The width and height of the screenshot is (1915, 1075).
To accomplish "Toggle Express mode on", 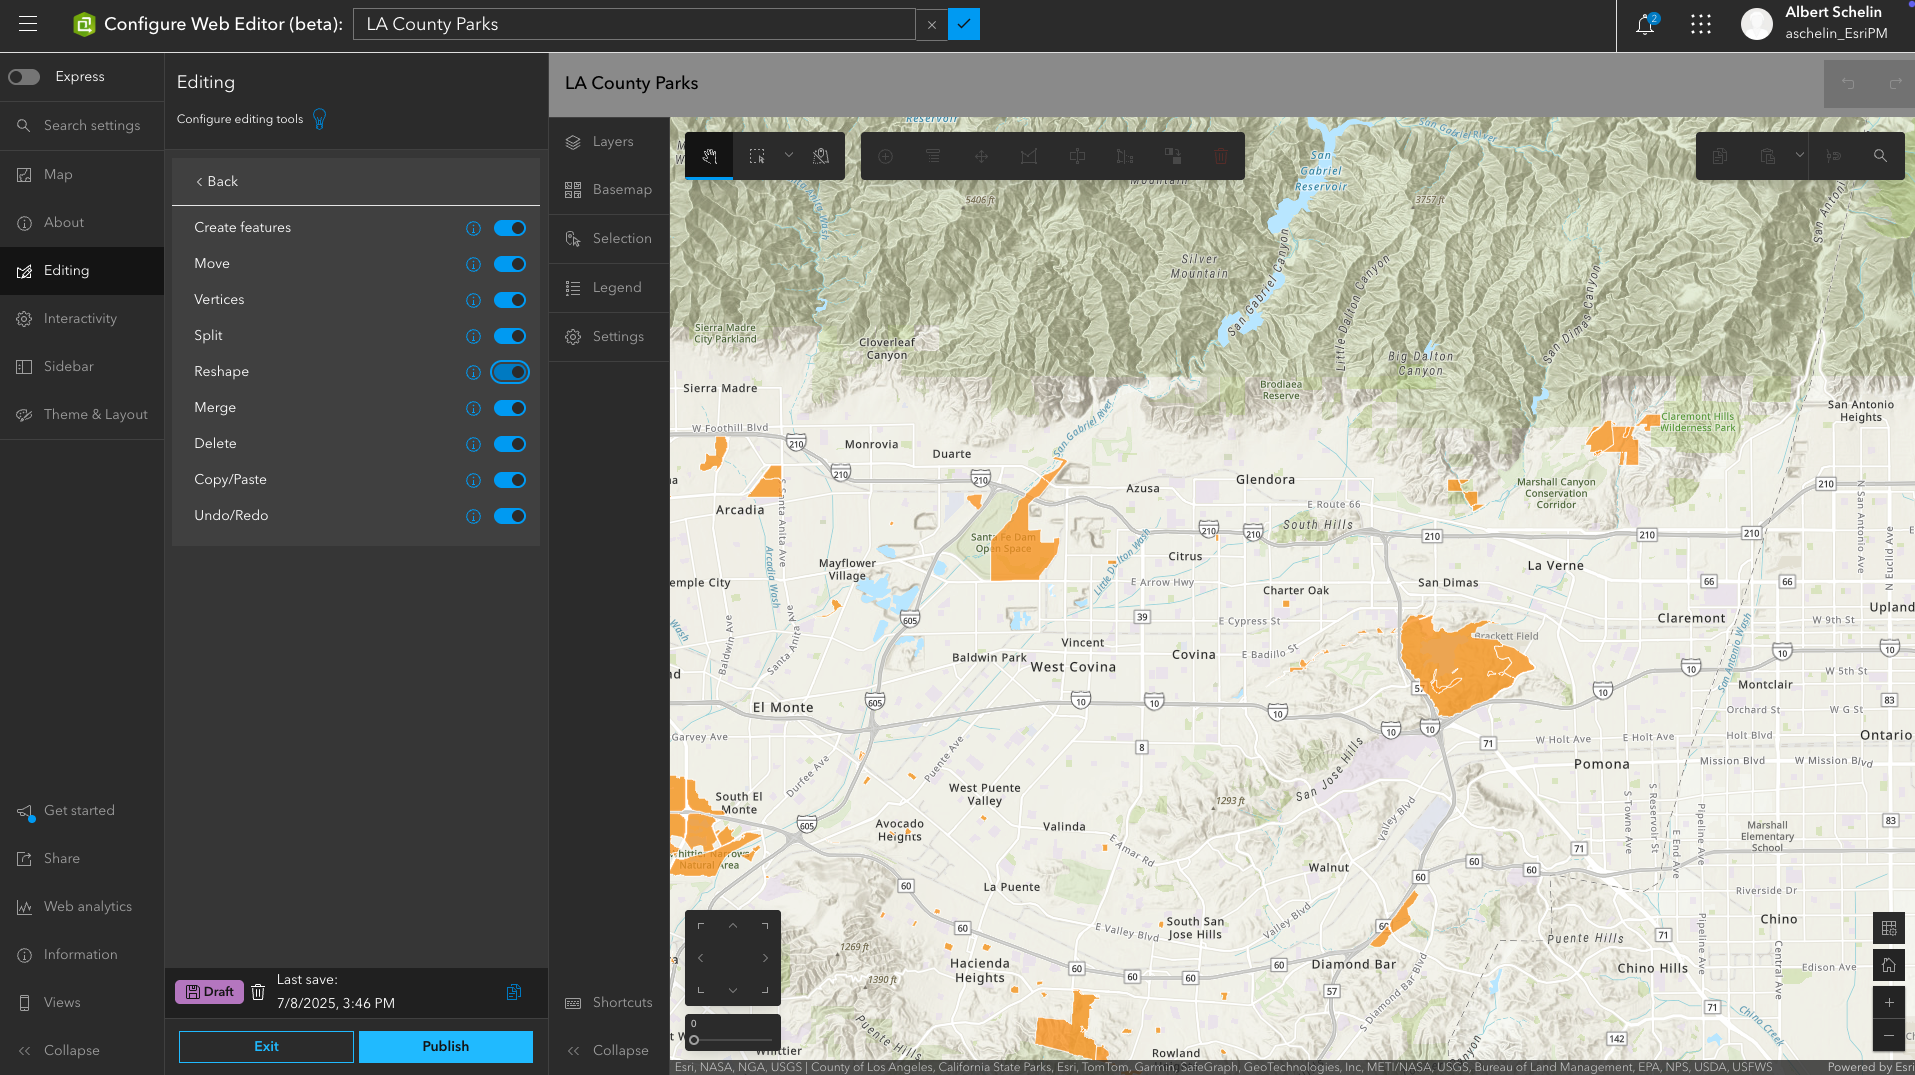I will tap(22, 76).
